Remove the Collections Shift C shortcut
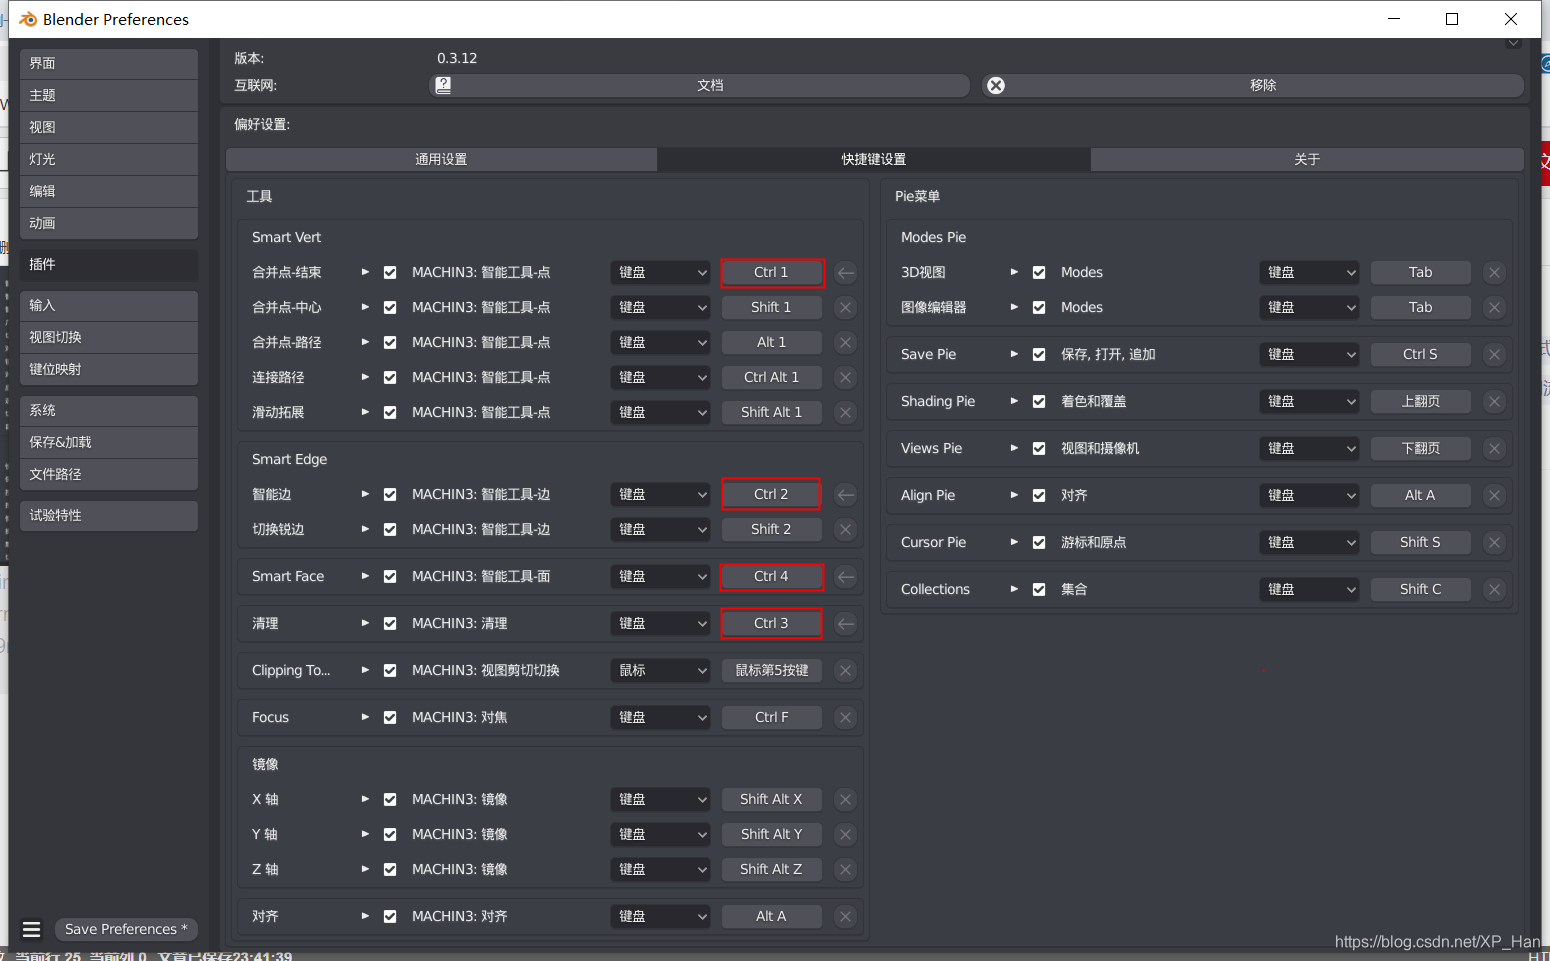This screenshot has height=961, width=1550. click(1494, 589)
